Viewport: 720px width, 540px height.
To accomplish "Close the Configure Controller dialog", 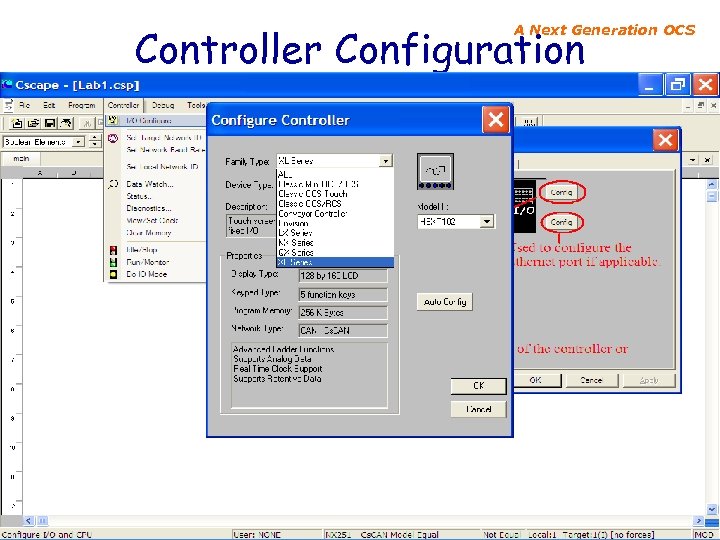I will (x=495, y=120).
